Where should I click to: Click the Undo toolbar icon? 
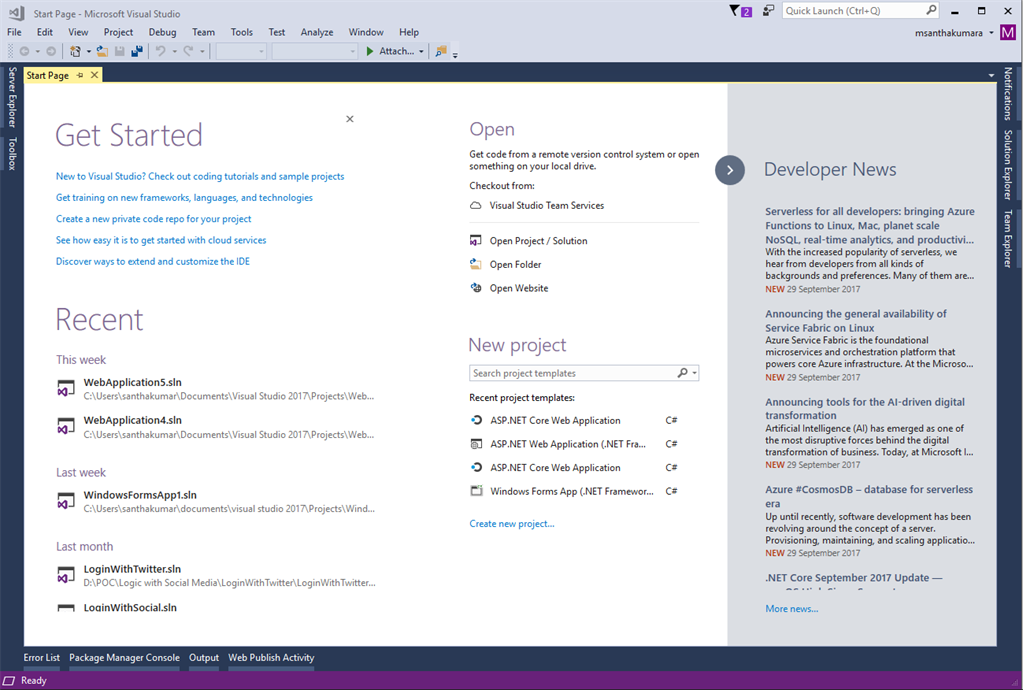[x=160, y=51]
